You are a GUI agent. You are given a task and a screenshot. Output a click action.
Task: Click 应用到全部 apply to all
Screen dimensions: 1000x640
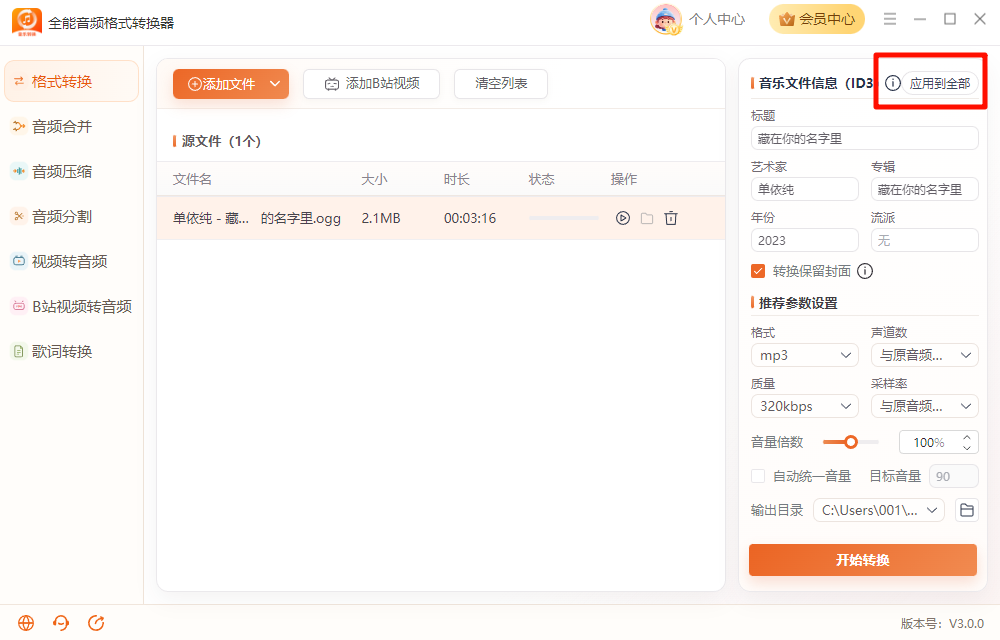939,84
